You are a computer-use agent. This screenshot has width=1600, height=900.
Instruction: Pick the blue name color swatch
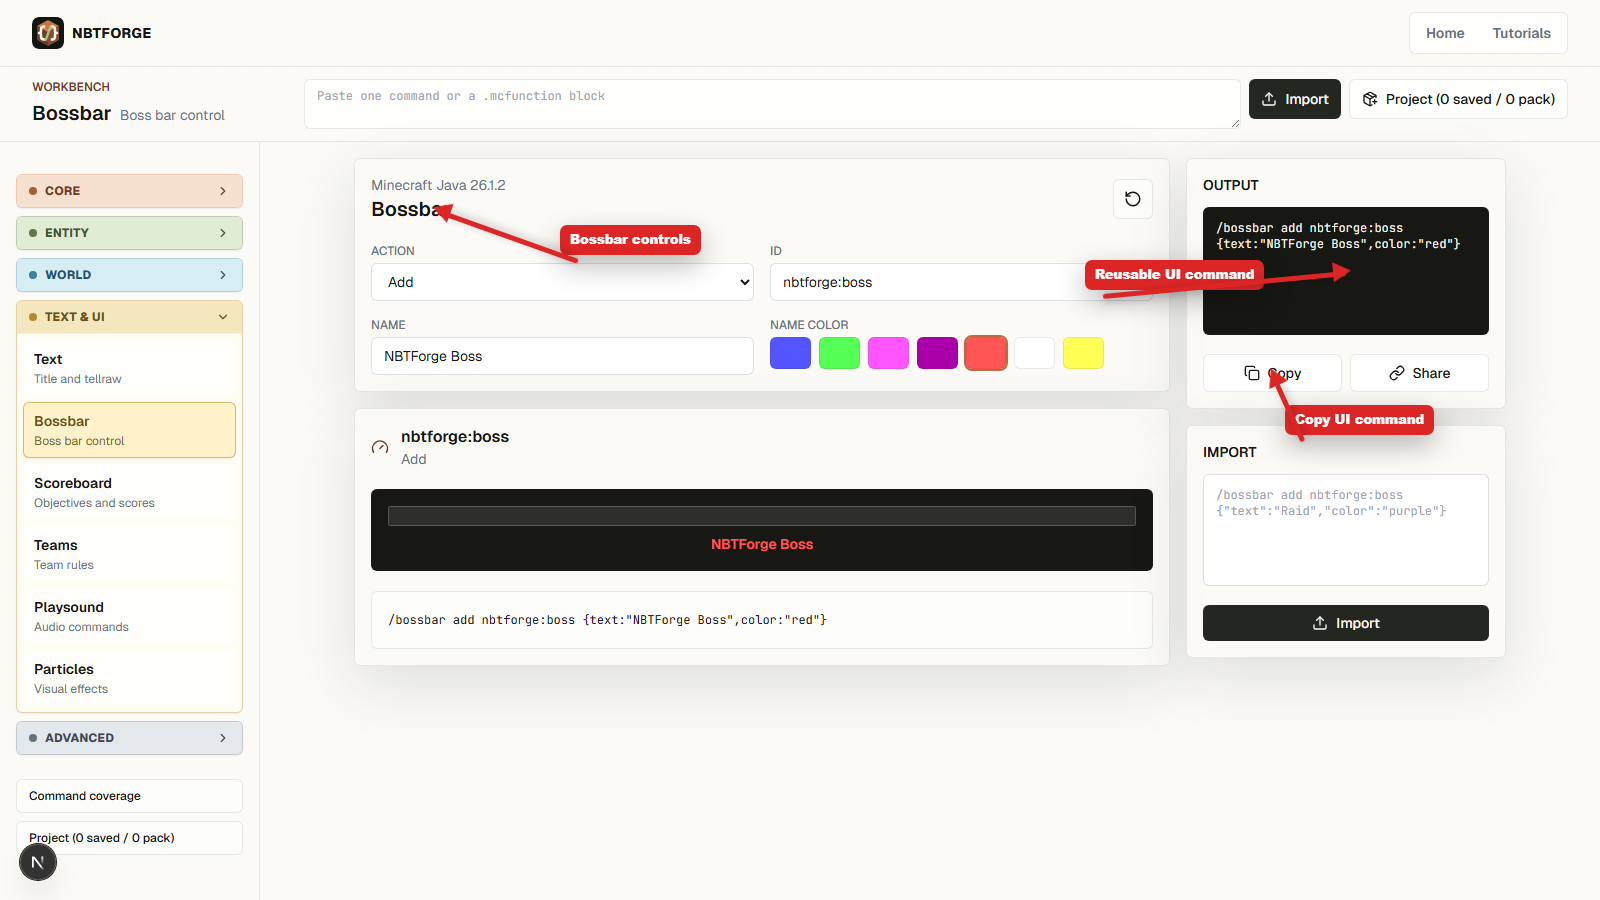tap(790, 353)
